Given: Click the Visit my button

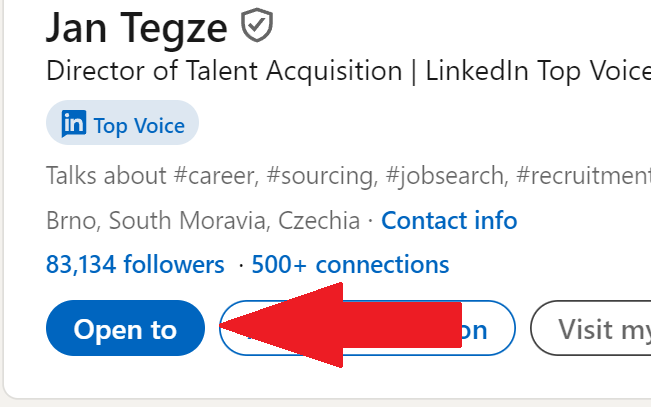Looking at the screenshot, I should pyautogui.click(x=591, y=328).
